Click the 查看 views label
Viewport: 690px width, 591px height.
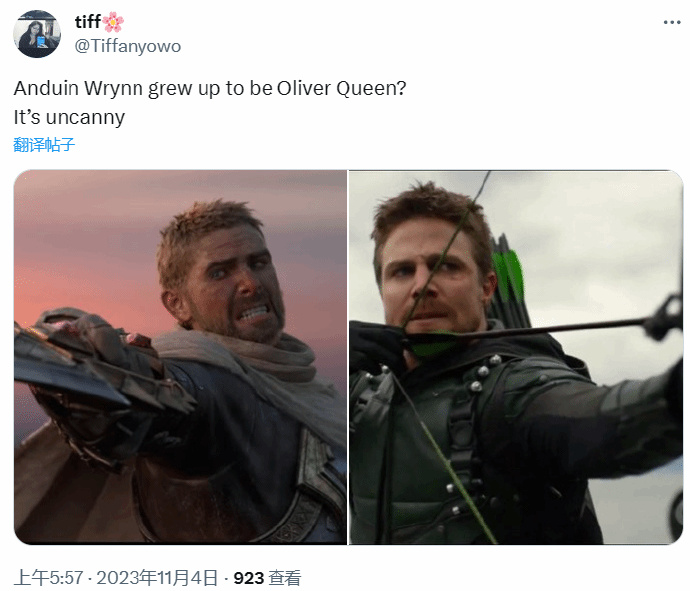point(285,578)
